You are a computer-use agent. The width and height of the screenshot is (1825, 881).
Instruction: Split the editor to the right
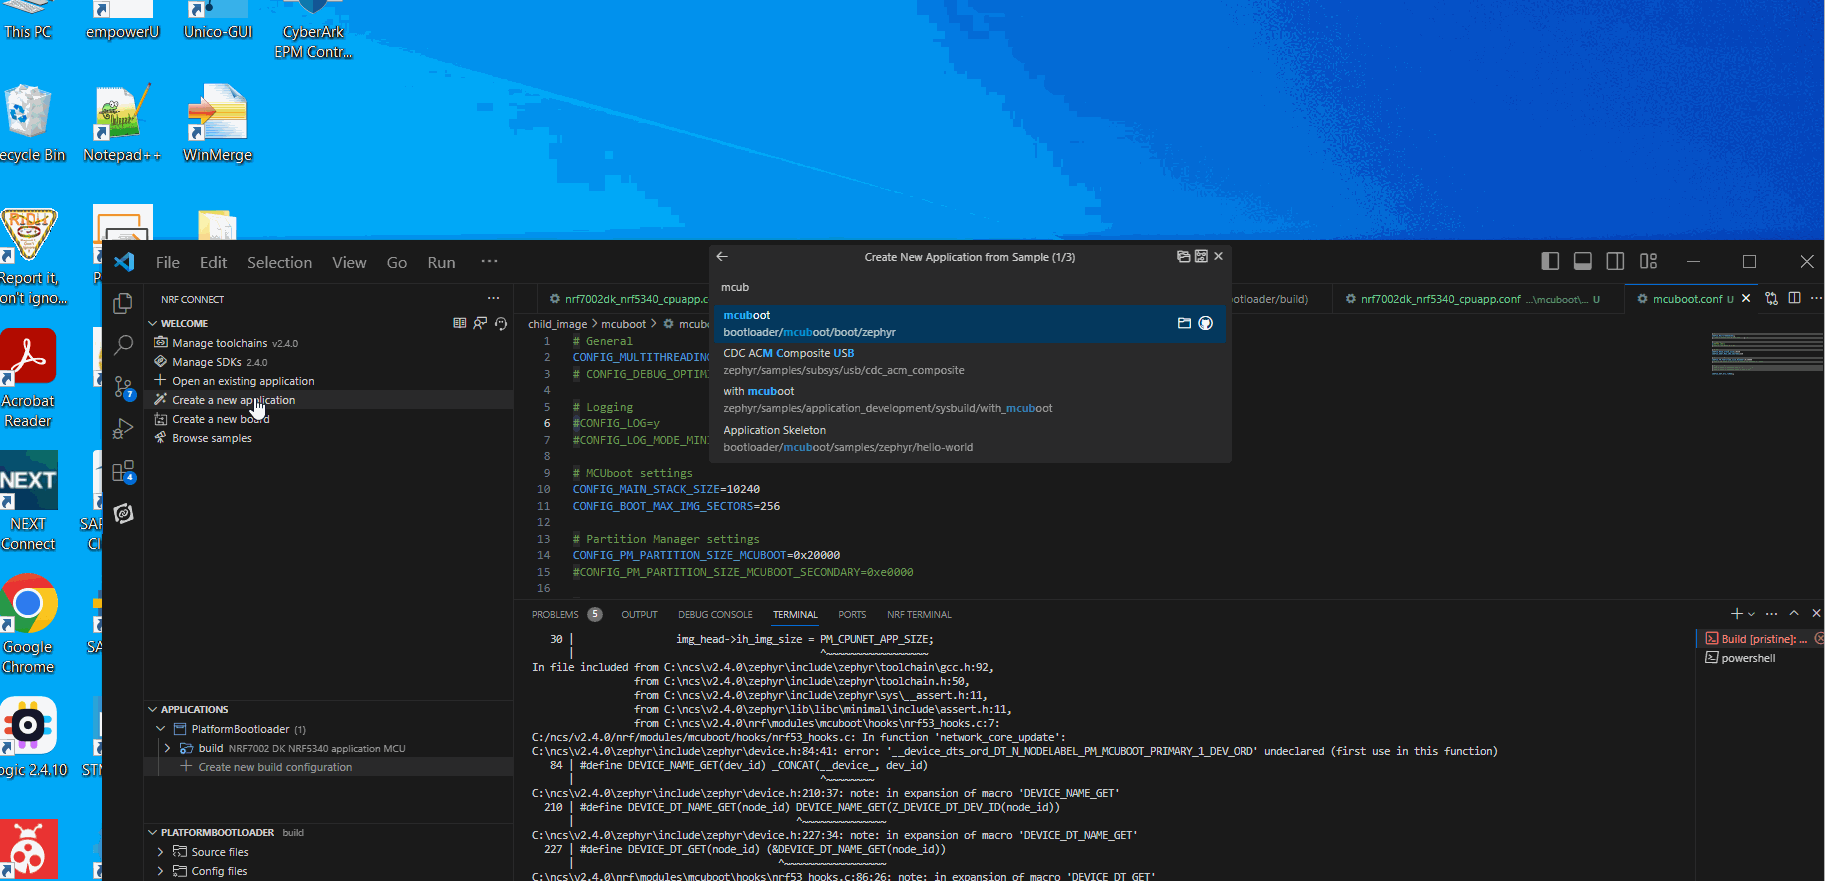1794,298
